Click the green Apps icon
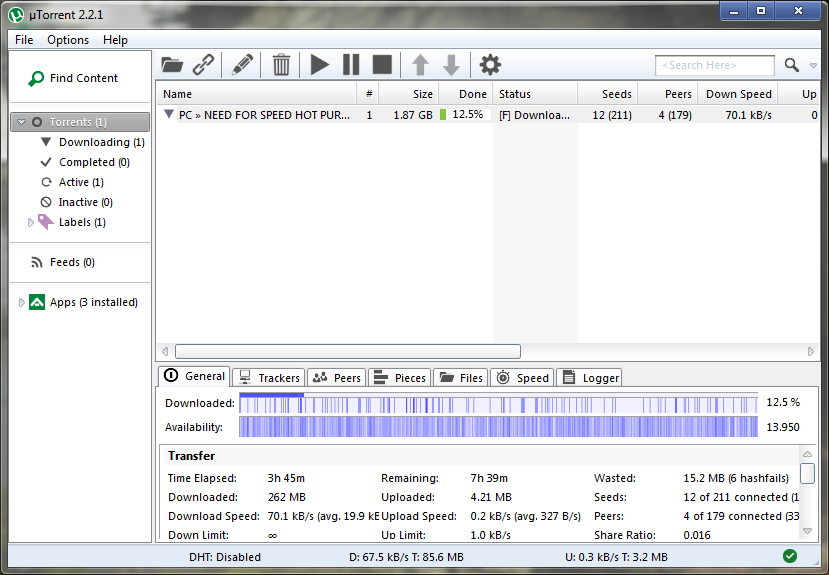 coord(36,302)
